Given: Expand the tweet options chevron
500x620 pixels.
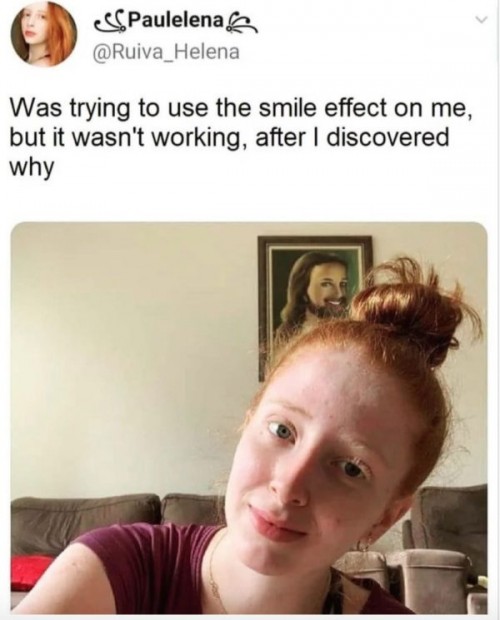Looking at the screenshot, I should pyautogui.click(x=483, y=19).
